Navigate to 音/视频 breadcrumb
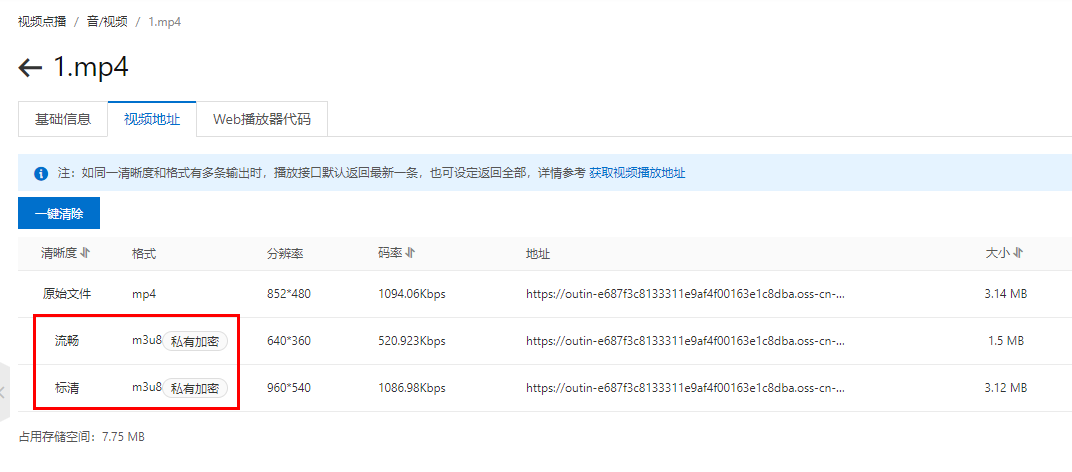The height and width of the screenshot is (472, 1072). coord(106,21)
